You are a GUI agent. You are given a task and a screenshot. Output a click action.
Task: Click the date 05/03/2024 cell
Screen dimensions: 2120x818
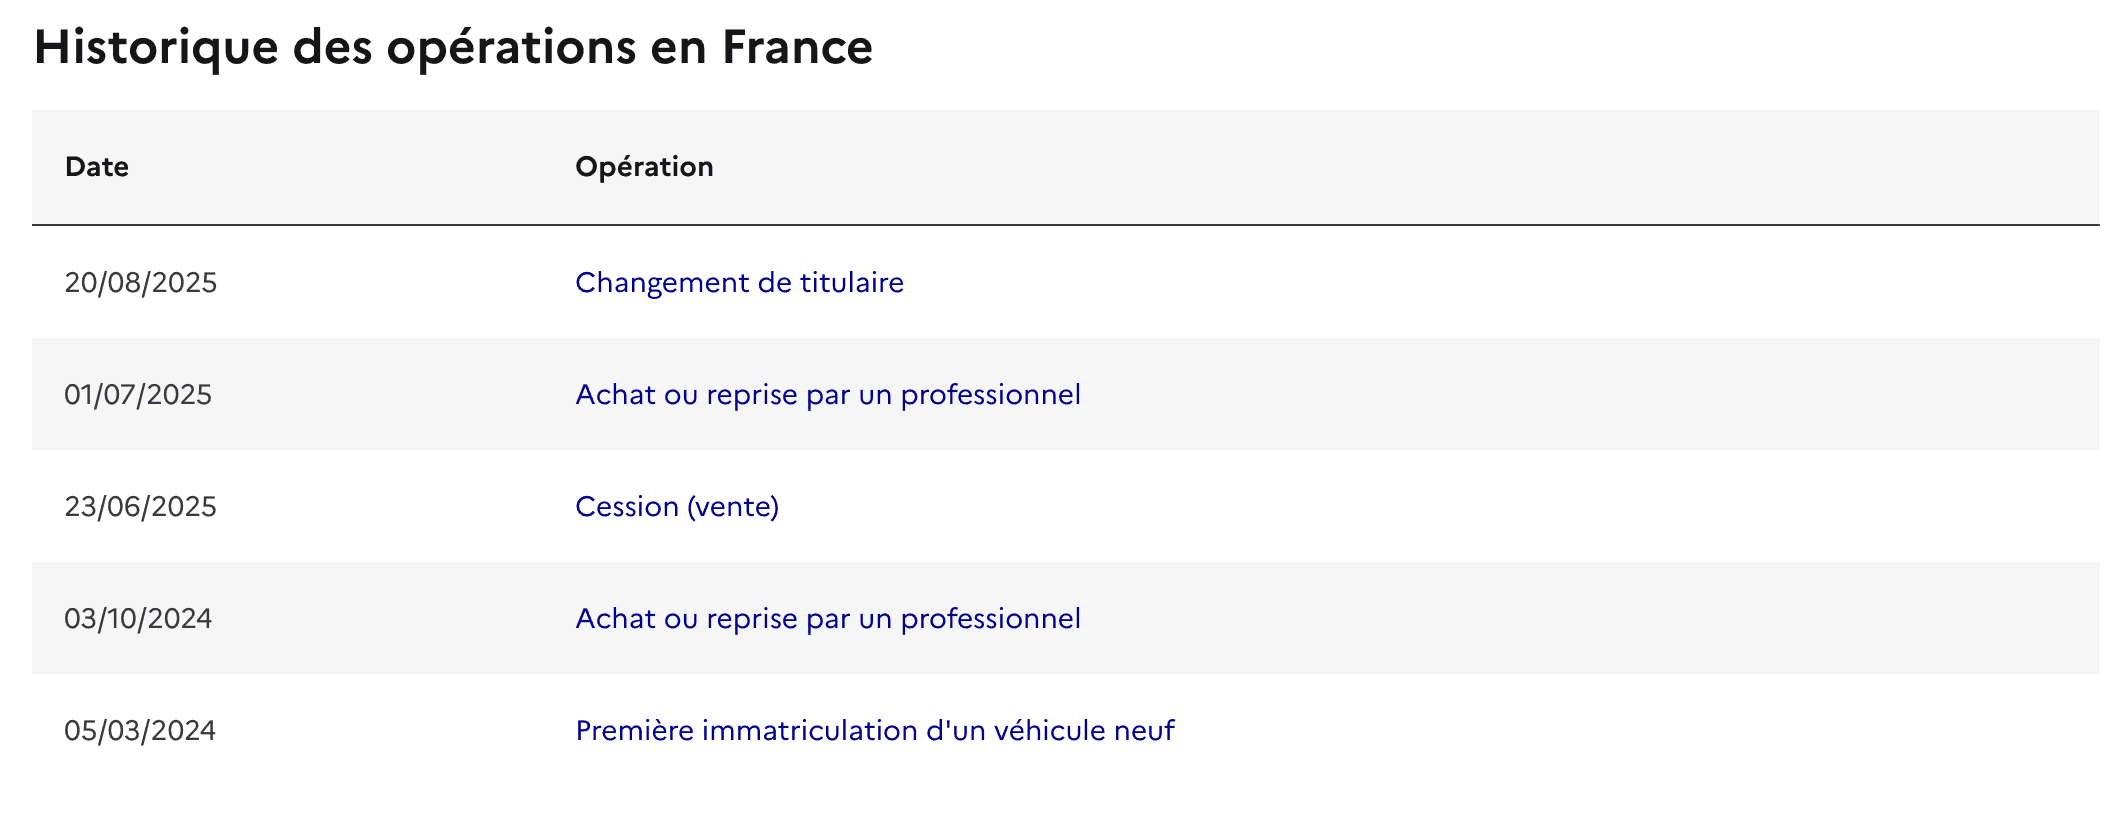140,731
